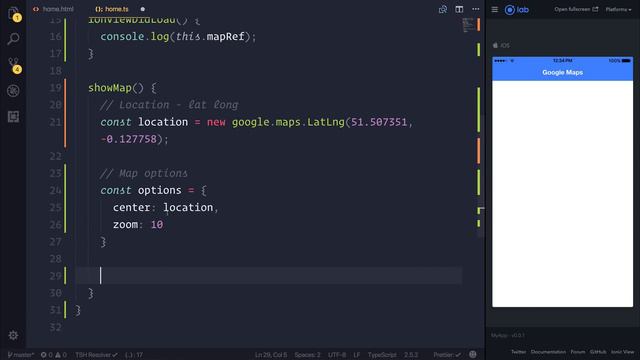Click the Location - lat long comment

click(x=169, y=105)
